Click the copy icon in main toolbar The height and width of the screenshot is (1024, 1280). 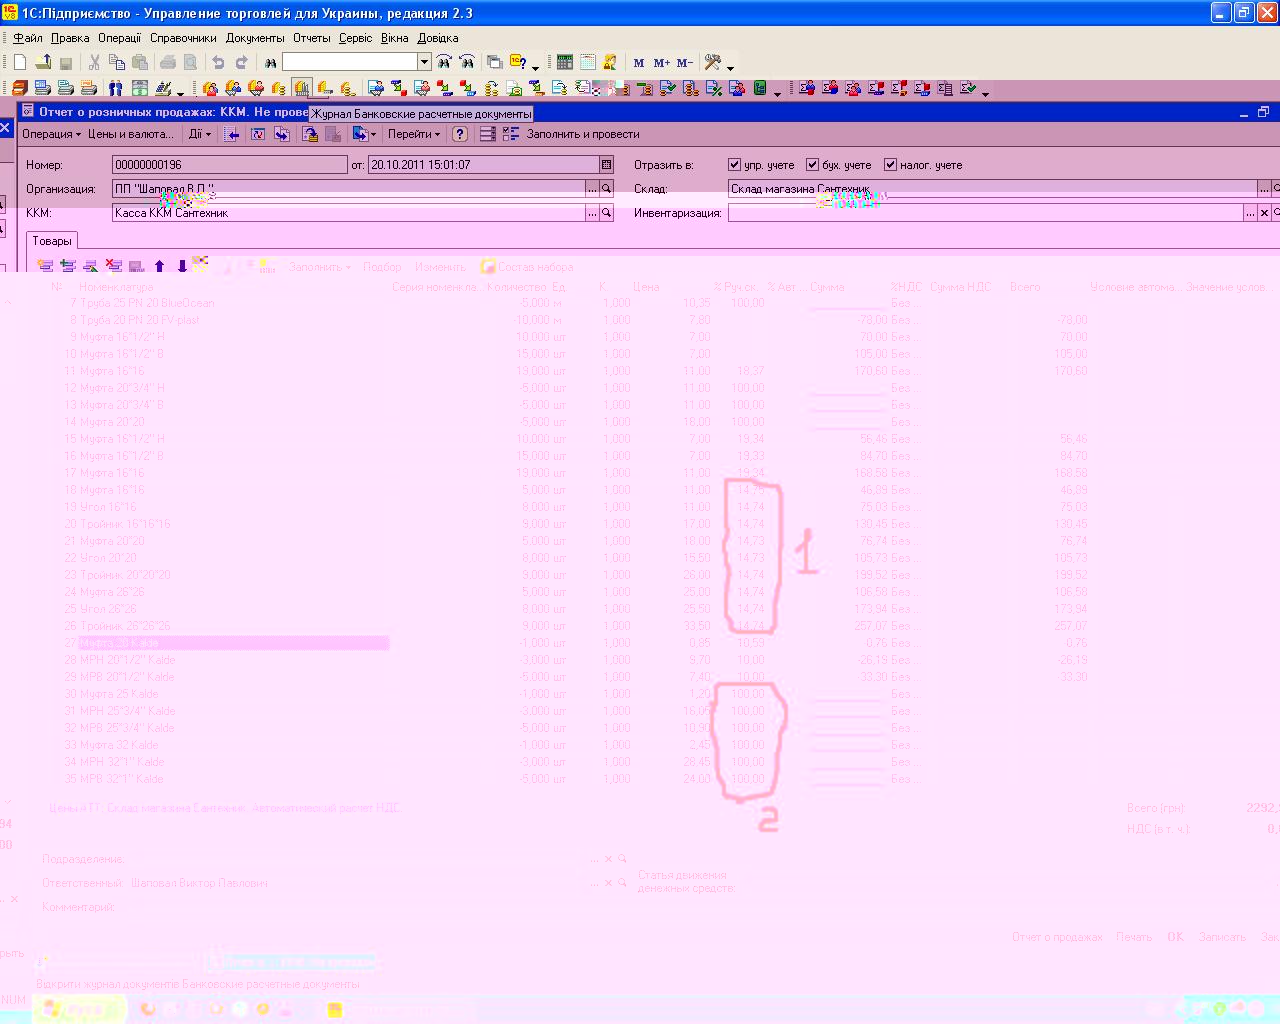point(117,62)
